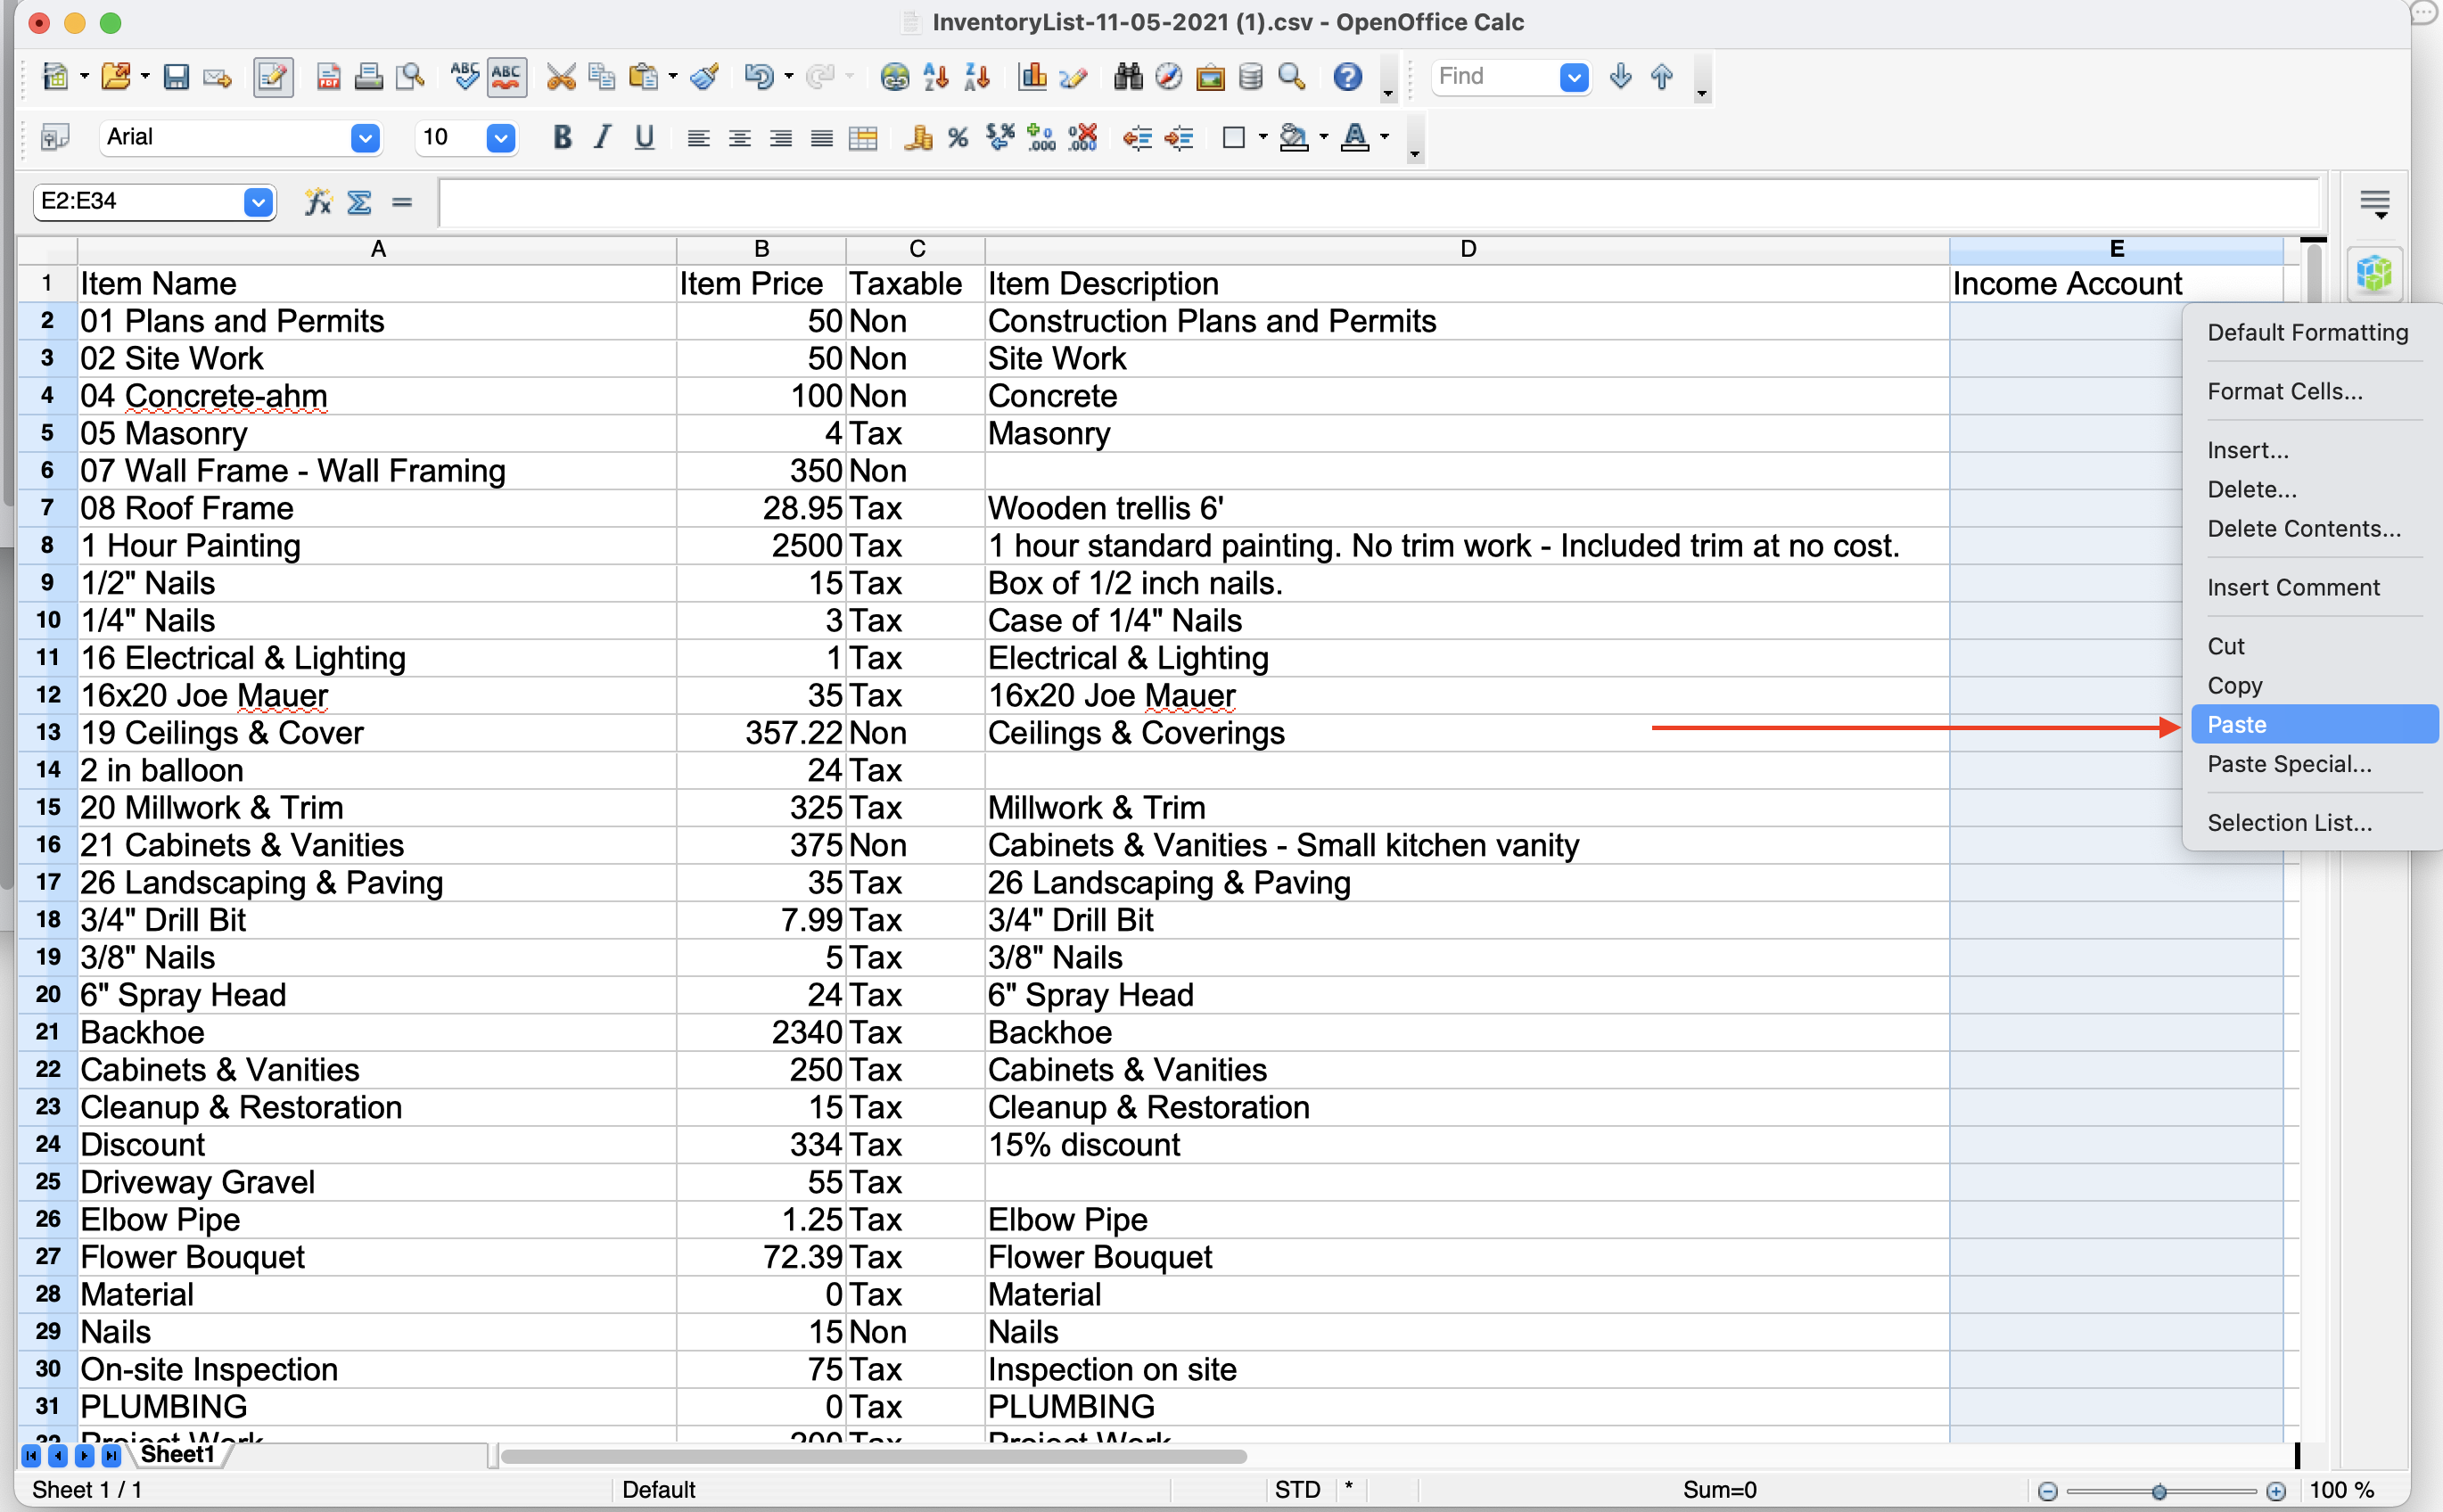Open the Function Wizard icon
The width and height of the screenshot is (2443, 1512).
coord(318,203)
